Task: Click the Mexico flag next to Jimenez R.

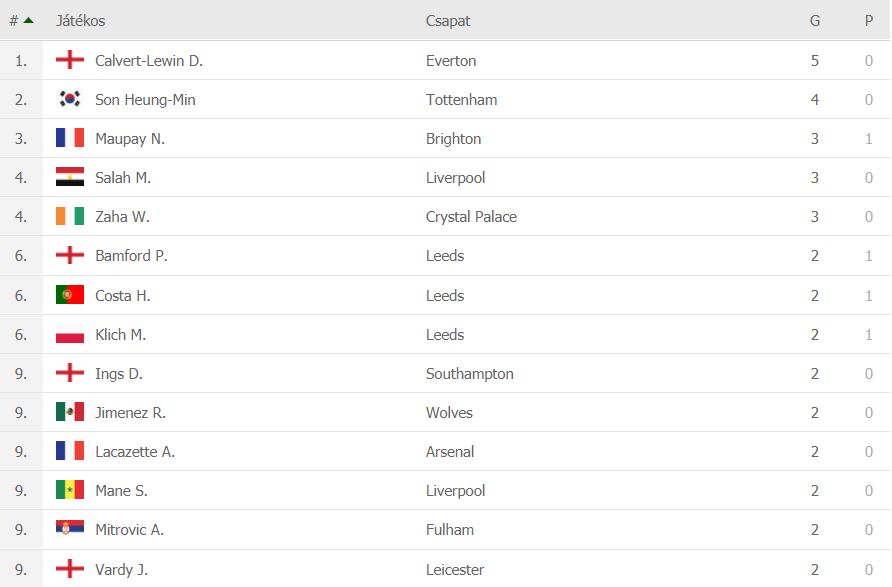Action: click(x=70, y=412)
